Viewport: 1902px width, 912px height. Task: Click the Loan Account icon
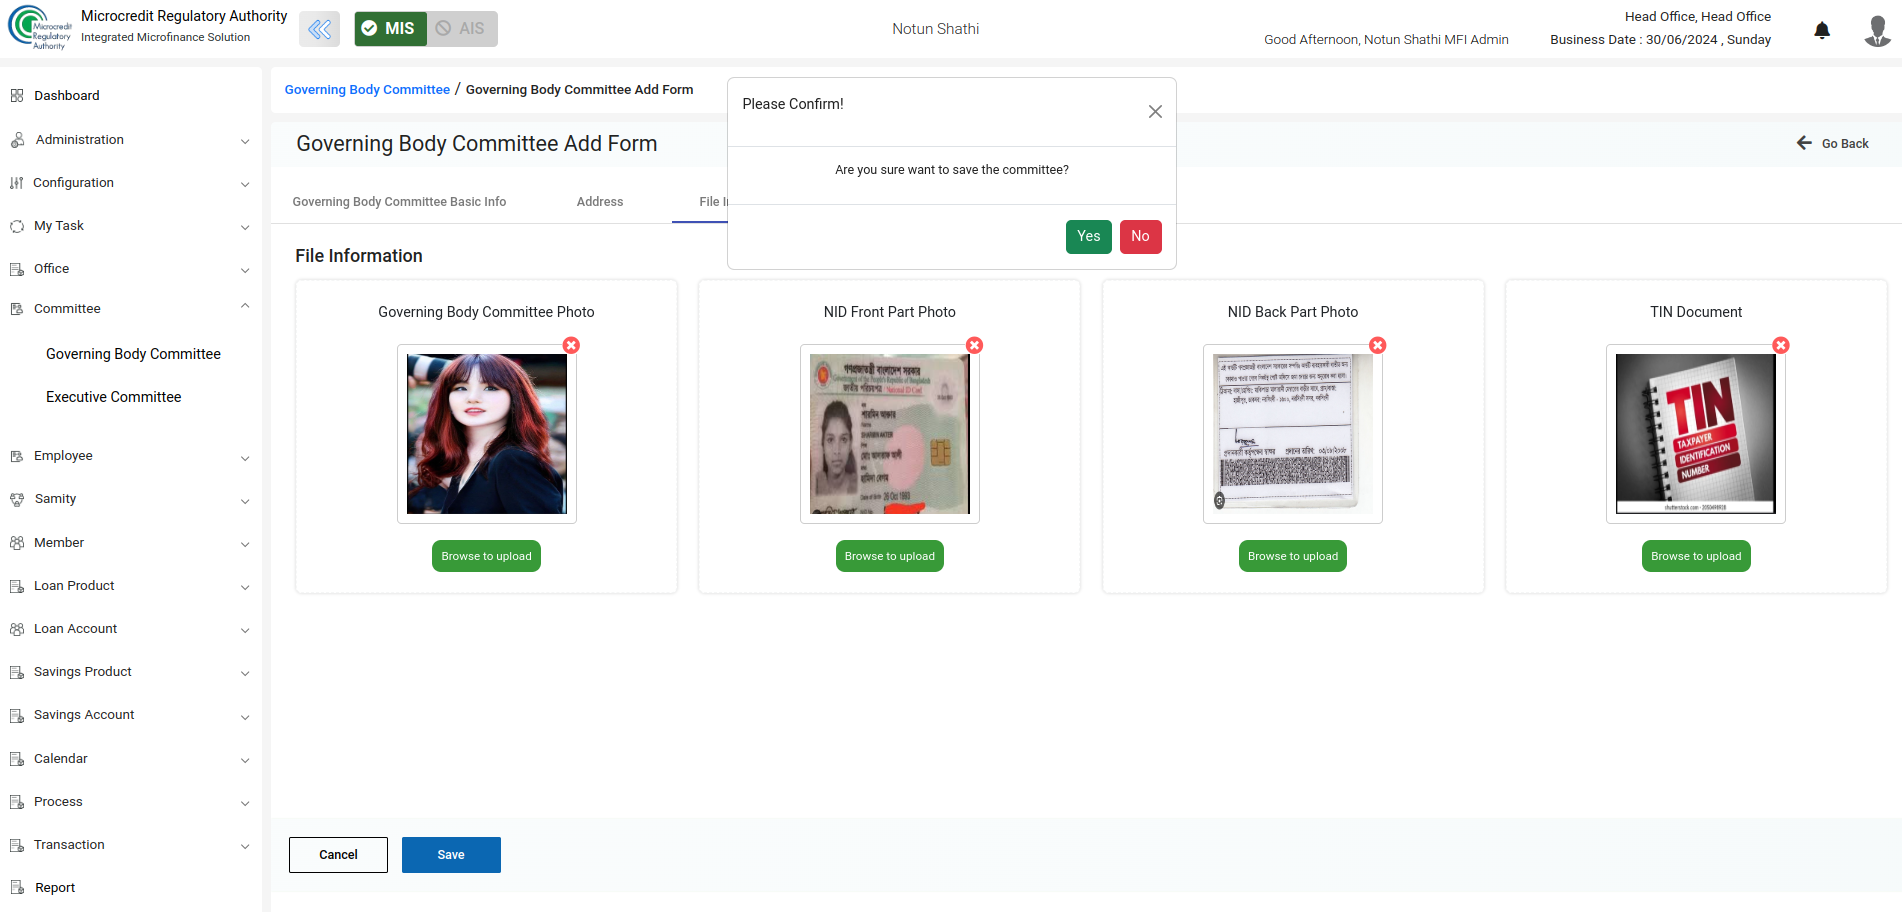(17, 629)
